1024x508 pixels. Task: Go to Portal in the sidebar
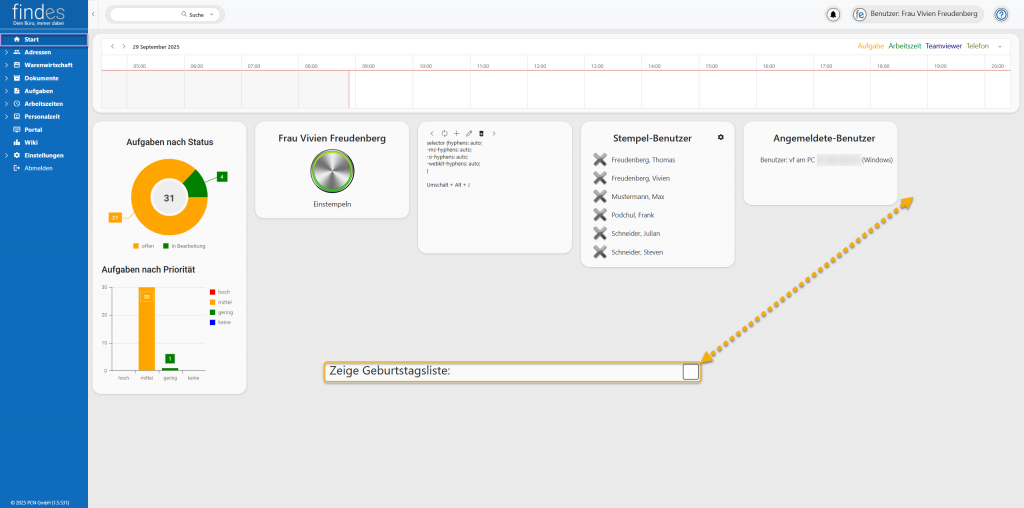(33, 129)
